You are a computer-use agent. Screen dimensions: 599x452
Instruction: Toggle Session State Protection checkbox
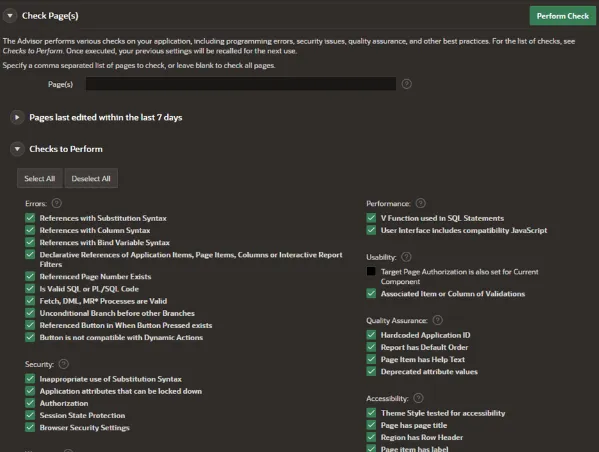(30, 415)
